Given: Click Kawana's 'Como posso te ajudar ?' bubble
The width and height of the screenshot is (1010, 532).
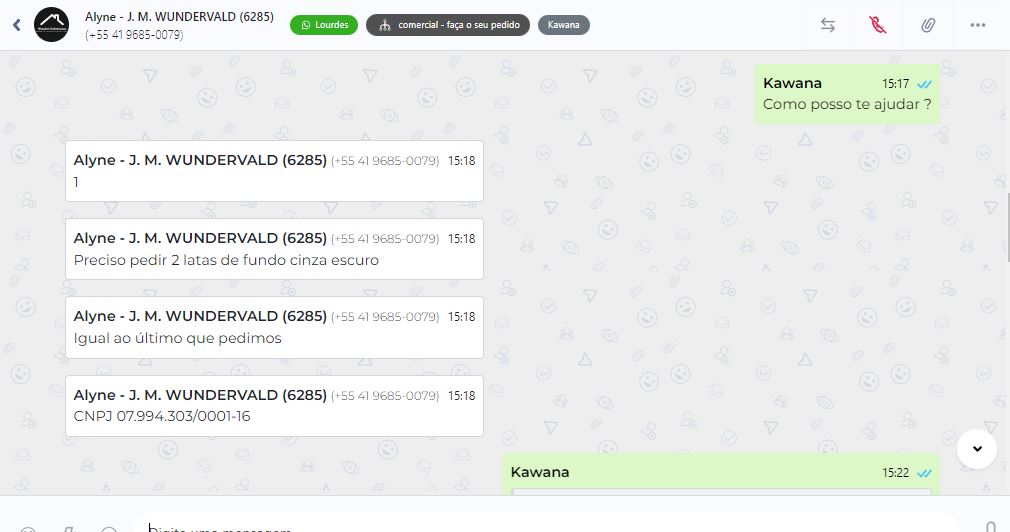Looking at the screenshot, I should coord(847,94).
